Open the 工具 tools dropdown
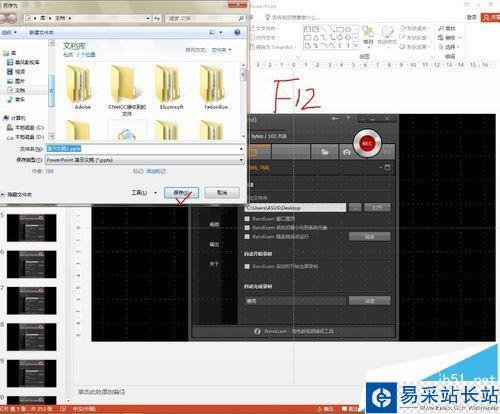 (x=144, y=193)
